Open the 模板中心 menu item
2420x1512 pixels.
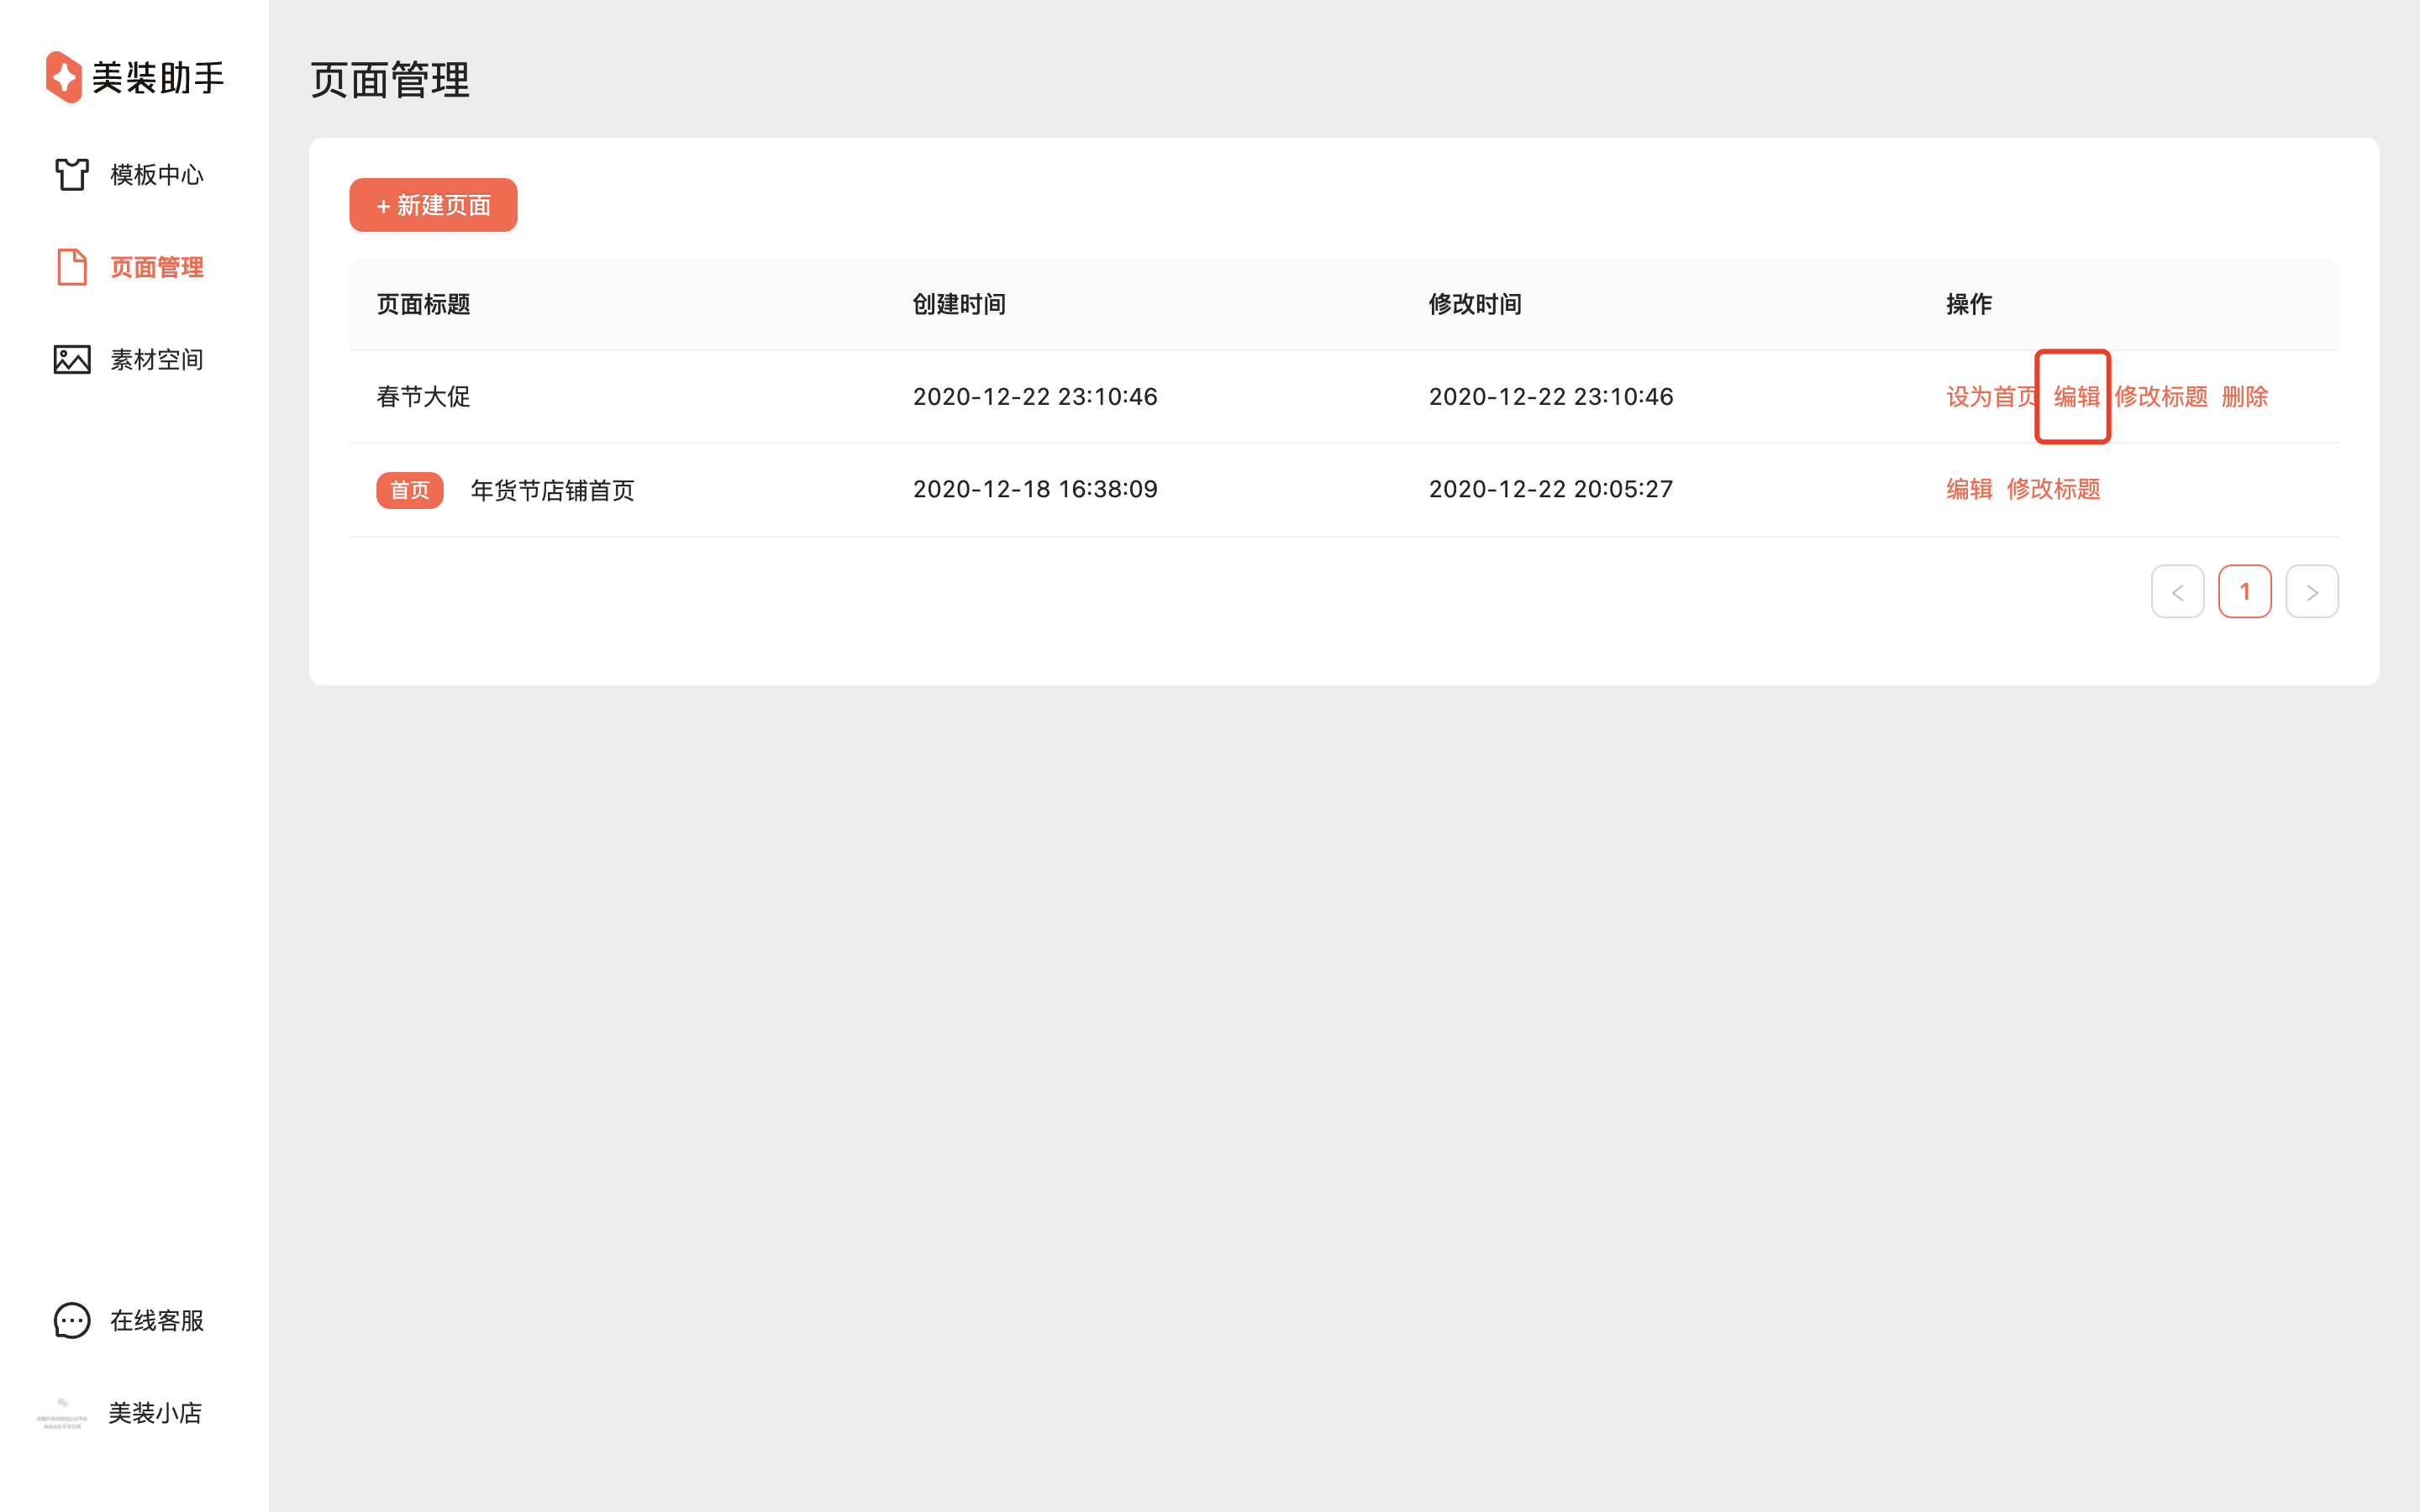pyautogui.click(x=156, y=174)
